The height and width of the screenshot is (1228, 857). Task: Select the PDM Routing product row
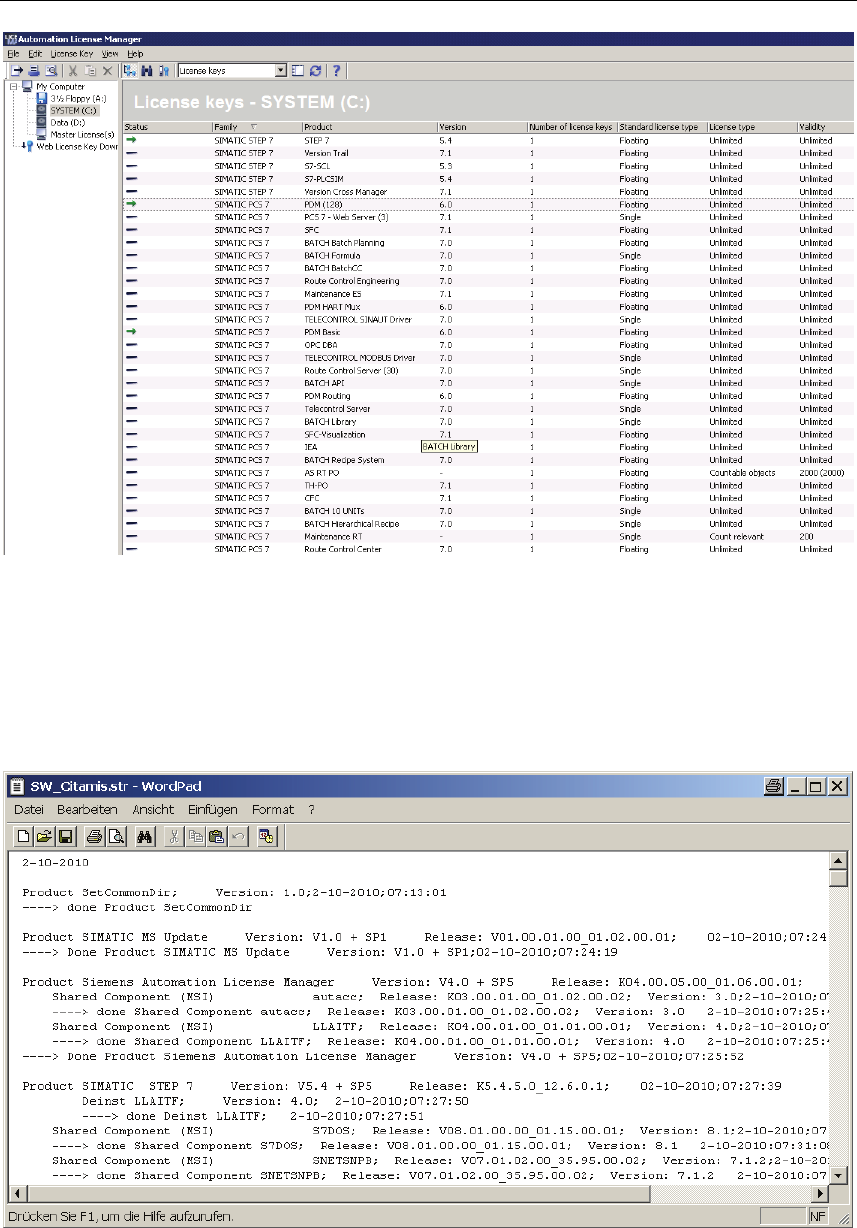click(x=488, y=396)
